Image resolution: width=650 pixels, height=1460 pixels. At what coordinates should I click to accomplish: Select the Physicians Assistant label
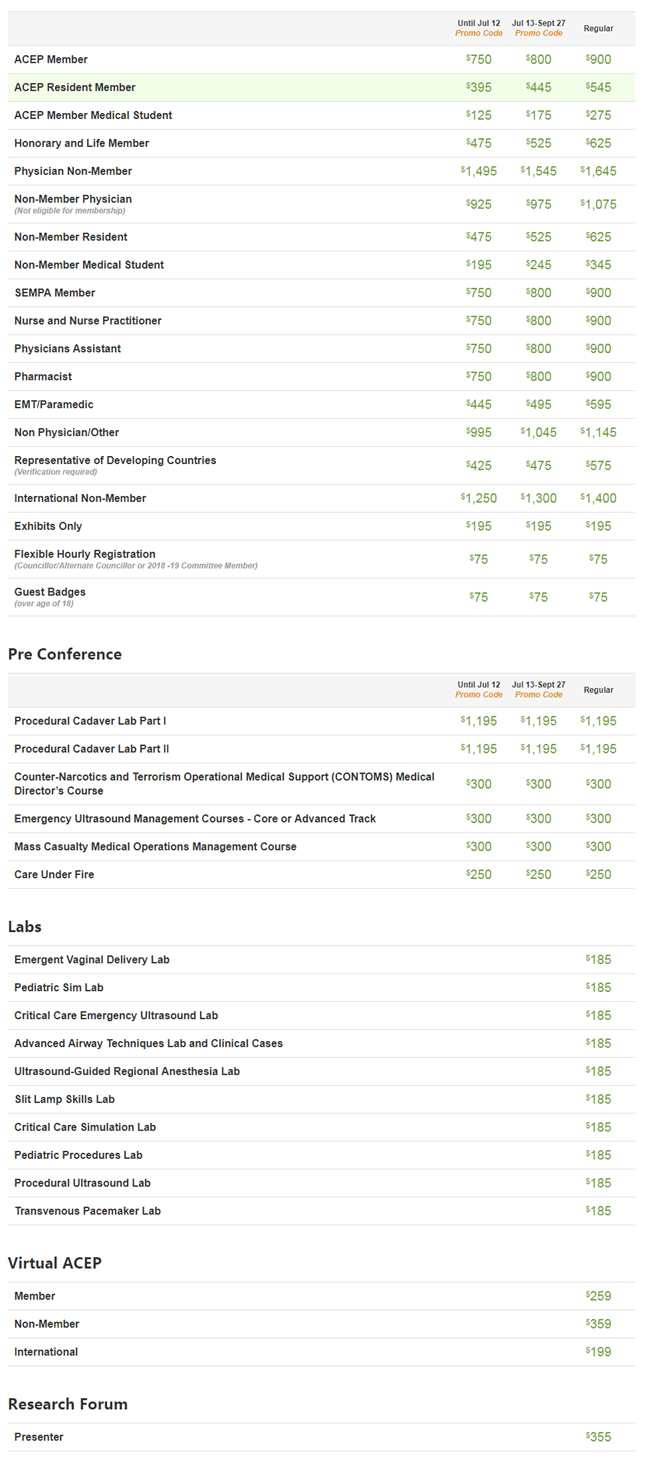tap(67, 350)
